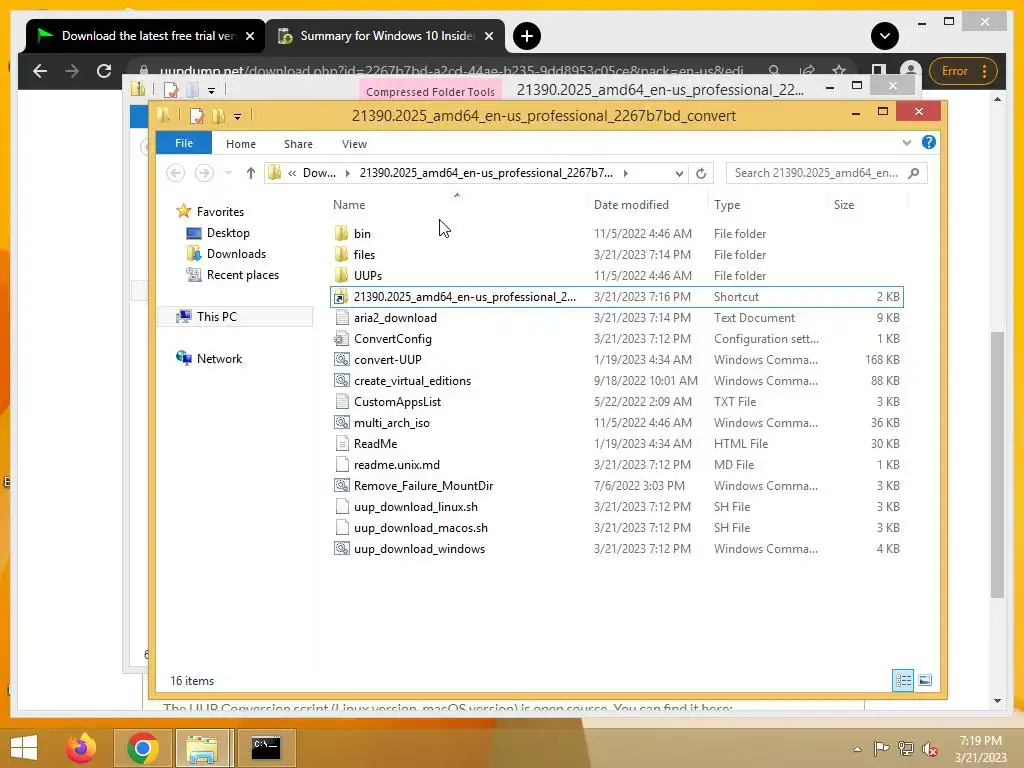Open Firefox from the taskbar
This screenshot has height=768, width=1024.
[81, 748]
